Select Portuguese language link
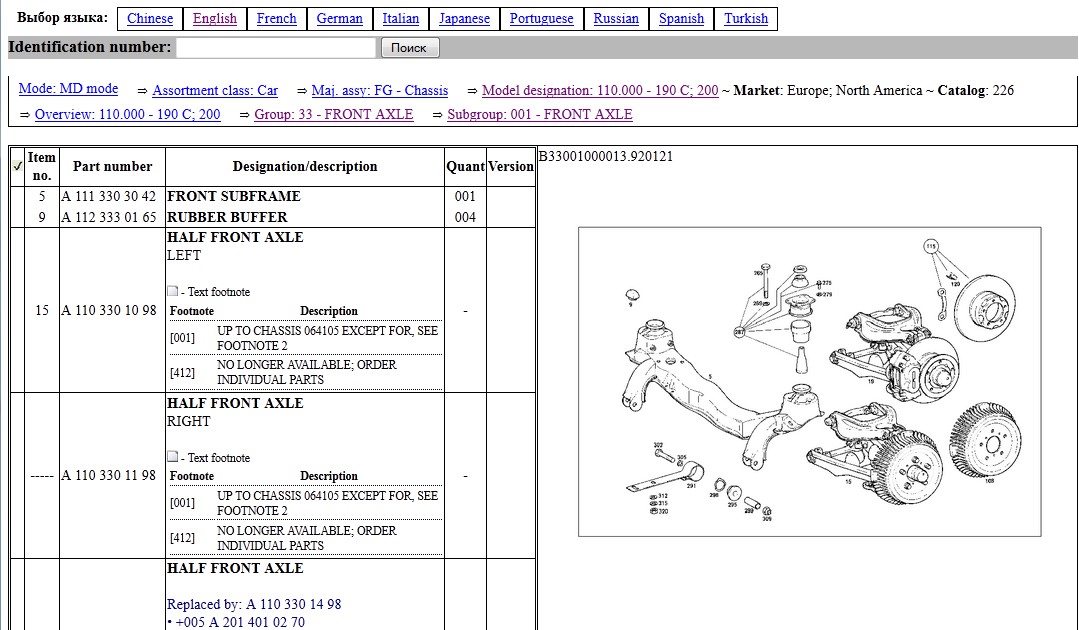1079x630 pixels. 542,19
